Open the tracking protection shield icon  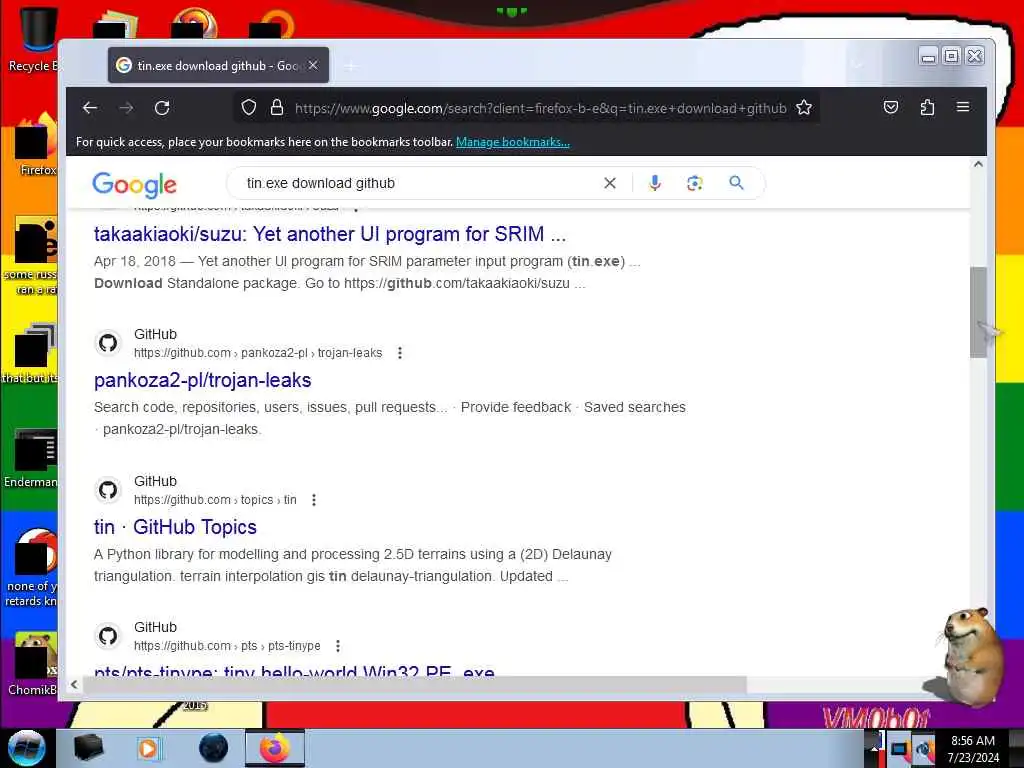tap(249, 108)
